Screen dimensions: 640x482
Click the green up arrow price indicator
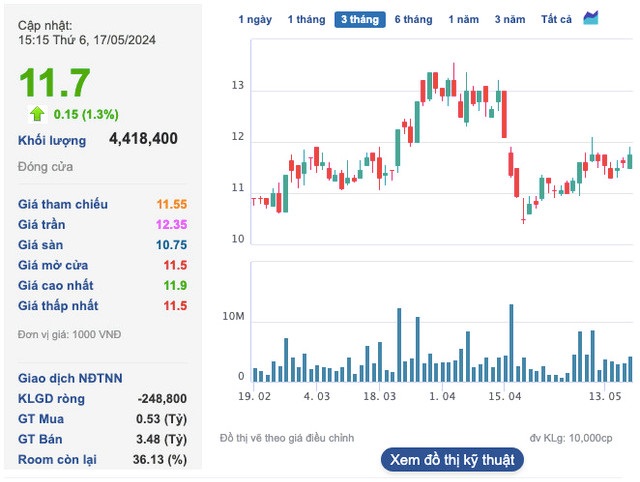tap(37, 113)
